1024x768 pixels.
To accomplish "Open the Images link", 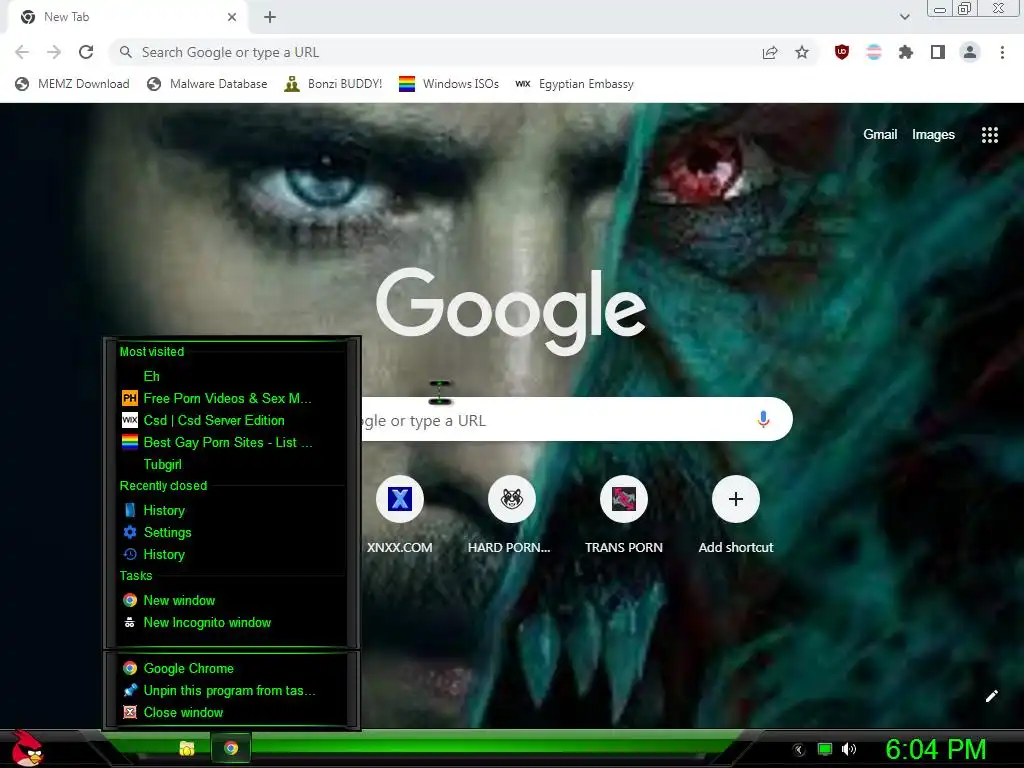I will (933, 135).
